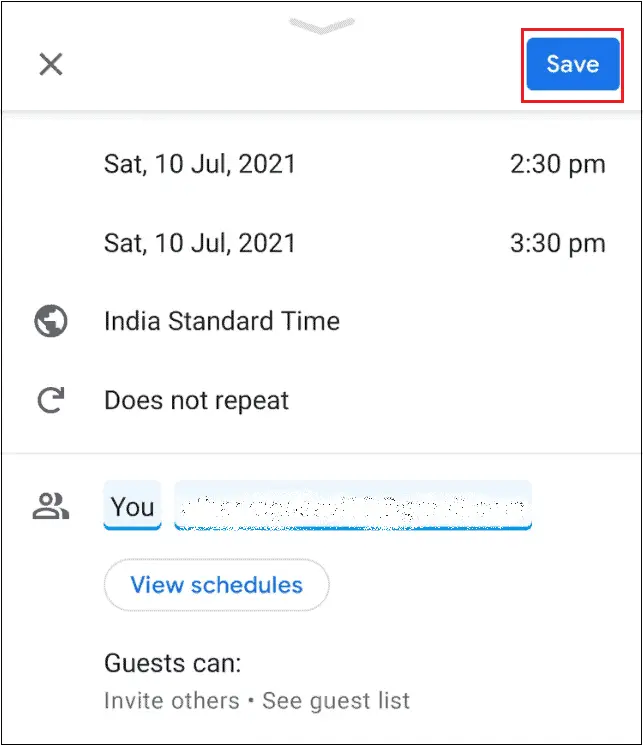Image resolution: width=643 pixels, height=745 pixels.
Task: Click the blank header area between X and Save
Action: pyautogui.click(x=290, y=66)
